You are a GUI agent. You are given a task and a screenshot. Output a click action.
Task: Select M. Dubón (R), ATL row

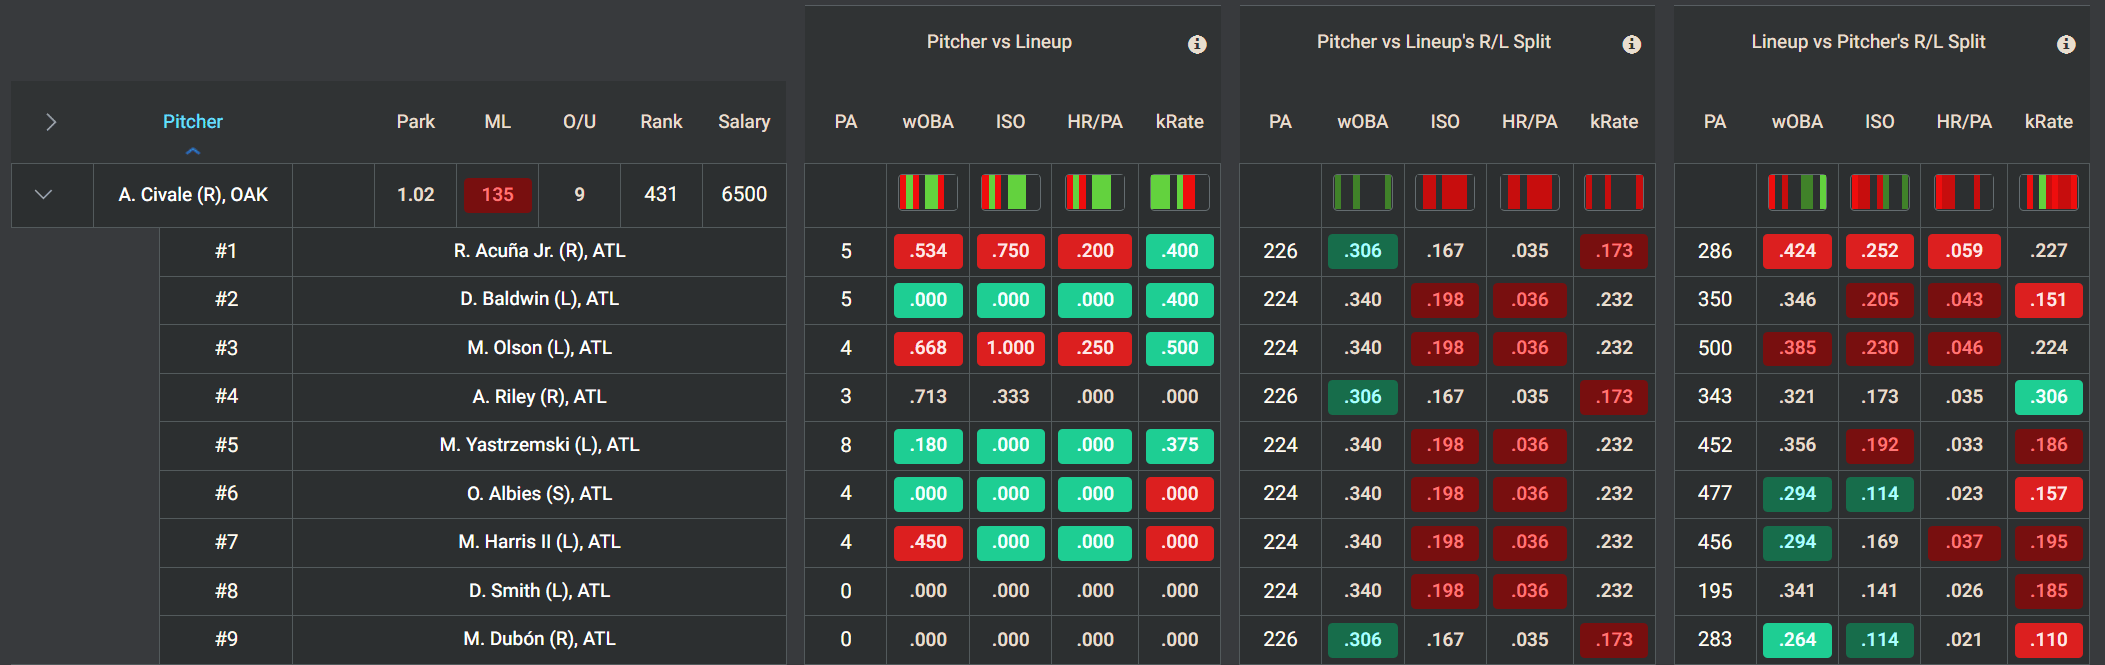click(x=539, y=639)
